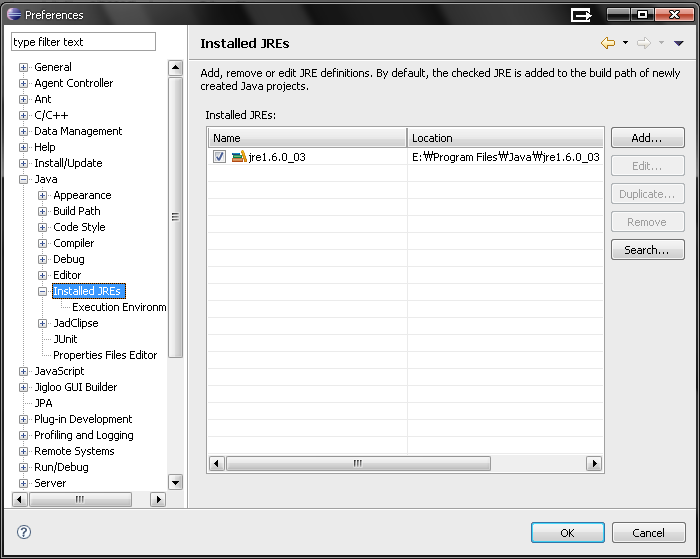
Task: Select Profiling and Logging
Action: pos(83,435)
